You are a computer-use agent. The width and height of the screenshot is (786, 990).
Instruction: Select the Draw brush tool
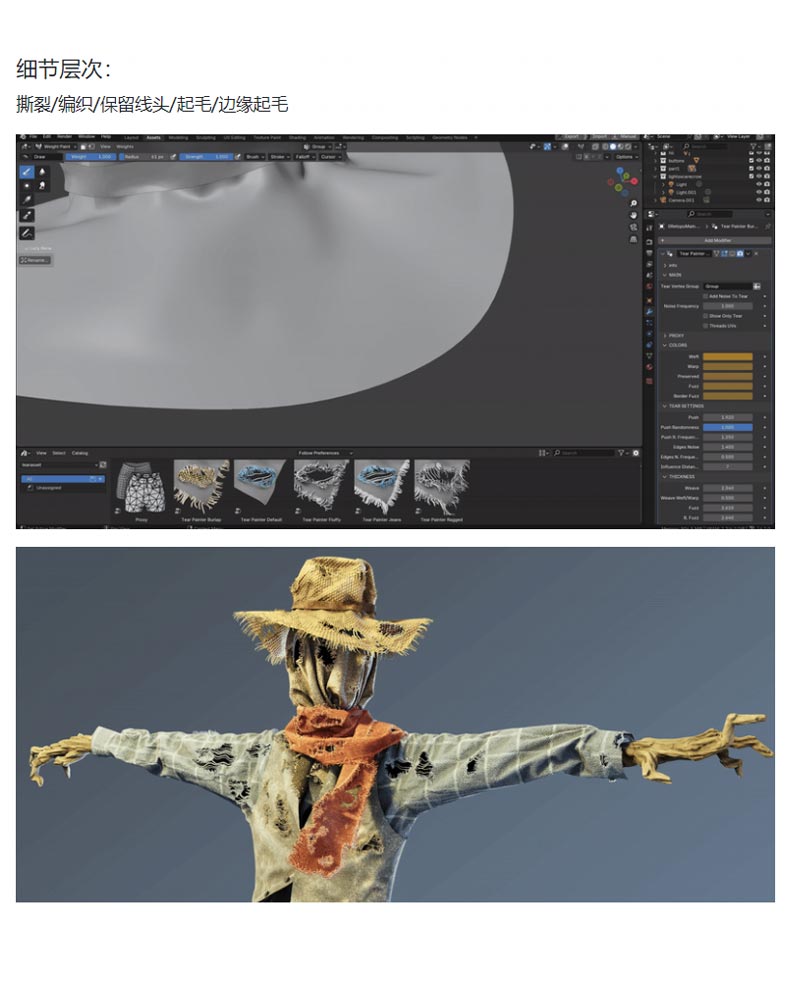pyautogui.click(x=27, y=171)
